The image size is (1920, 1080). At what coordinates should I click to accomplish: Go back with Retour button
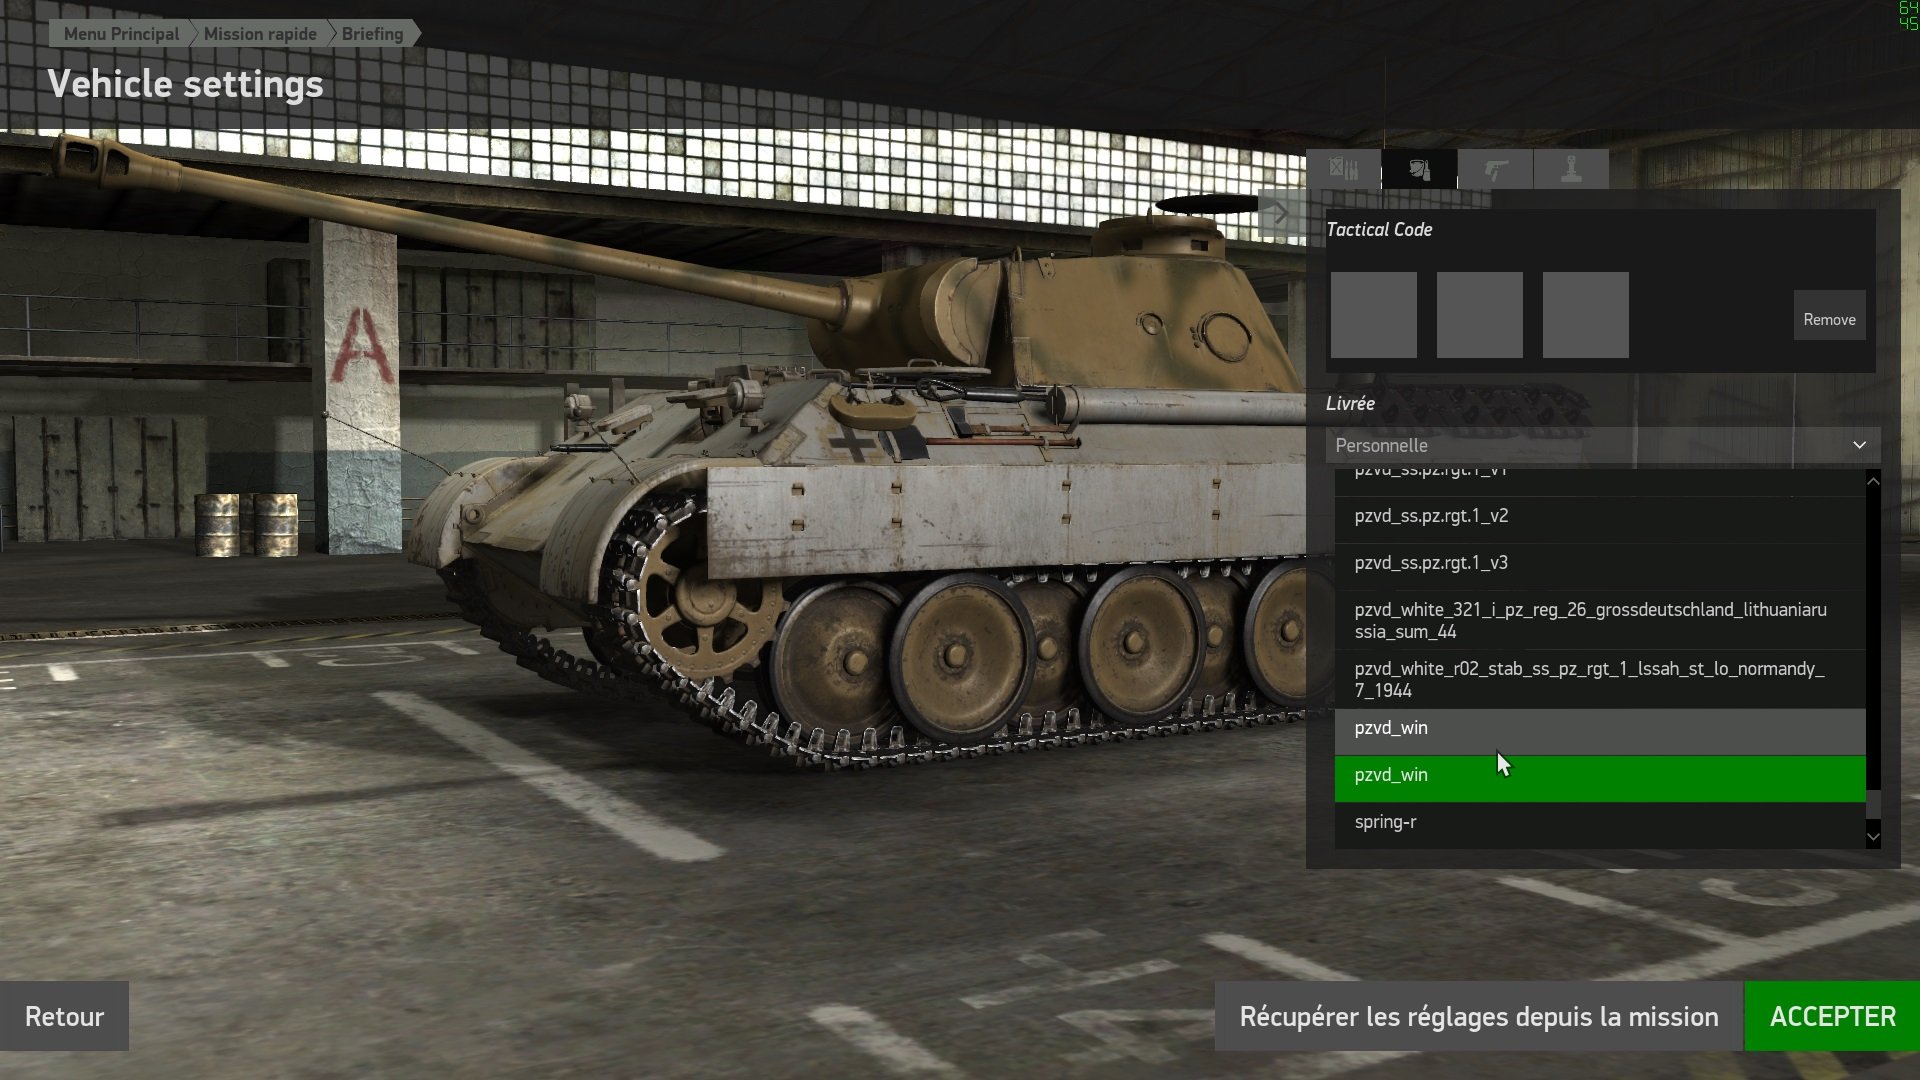pos(64,1016)
